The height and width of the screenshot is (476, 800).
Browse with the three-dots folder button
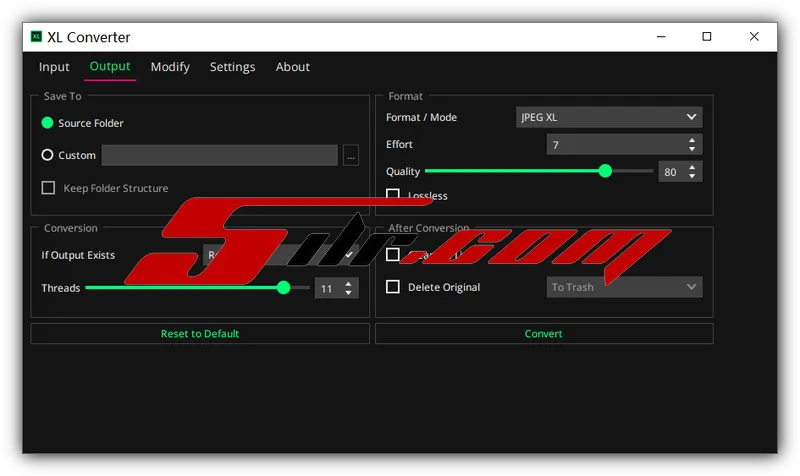click(351, 155)
